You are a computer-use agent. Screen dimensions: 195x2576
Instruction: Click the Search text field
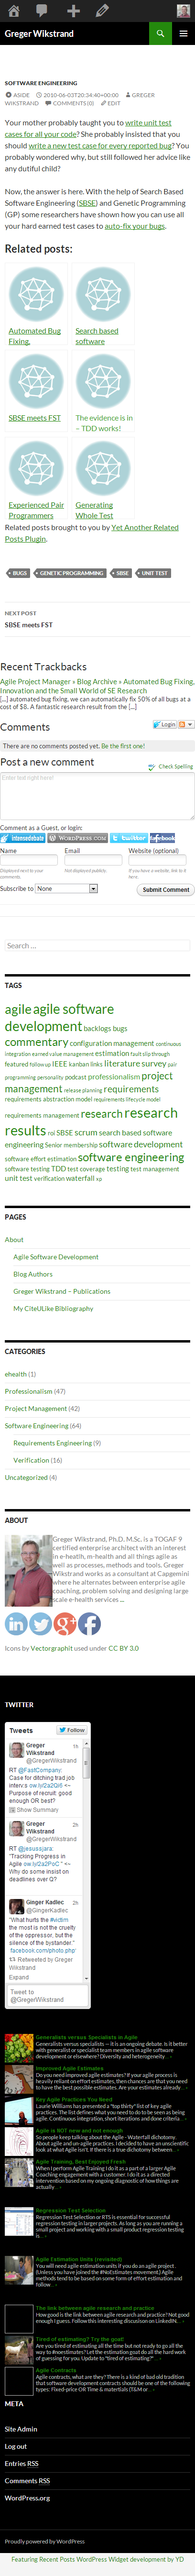click(97, 945)
